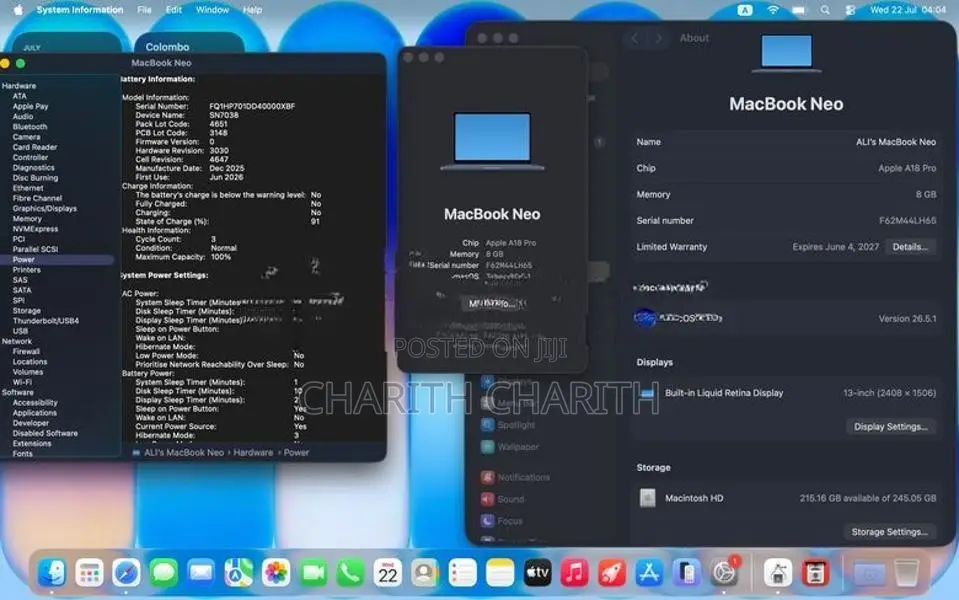This screenshot has height=600, width=959.
Task: Select Wi-Fi under Network
Action: click(22, 382)
